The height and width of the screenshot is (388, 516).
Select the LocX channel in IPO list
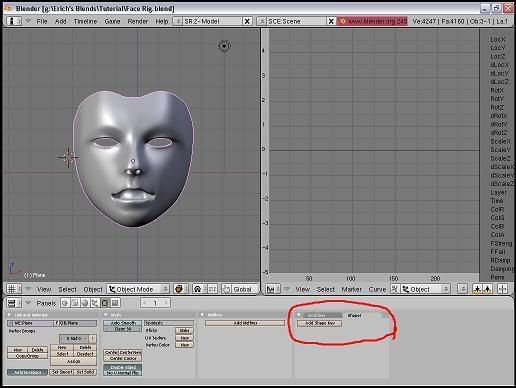point(498,39)
